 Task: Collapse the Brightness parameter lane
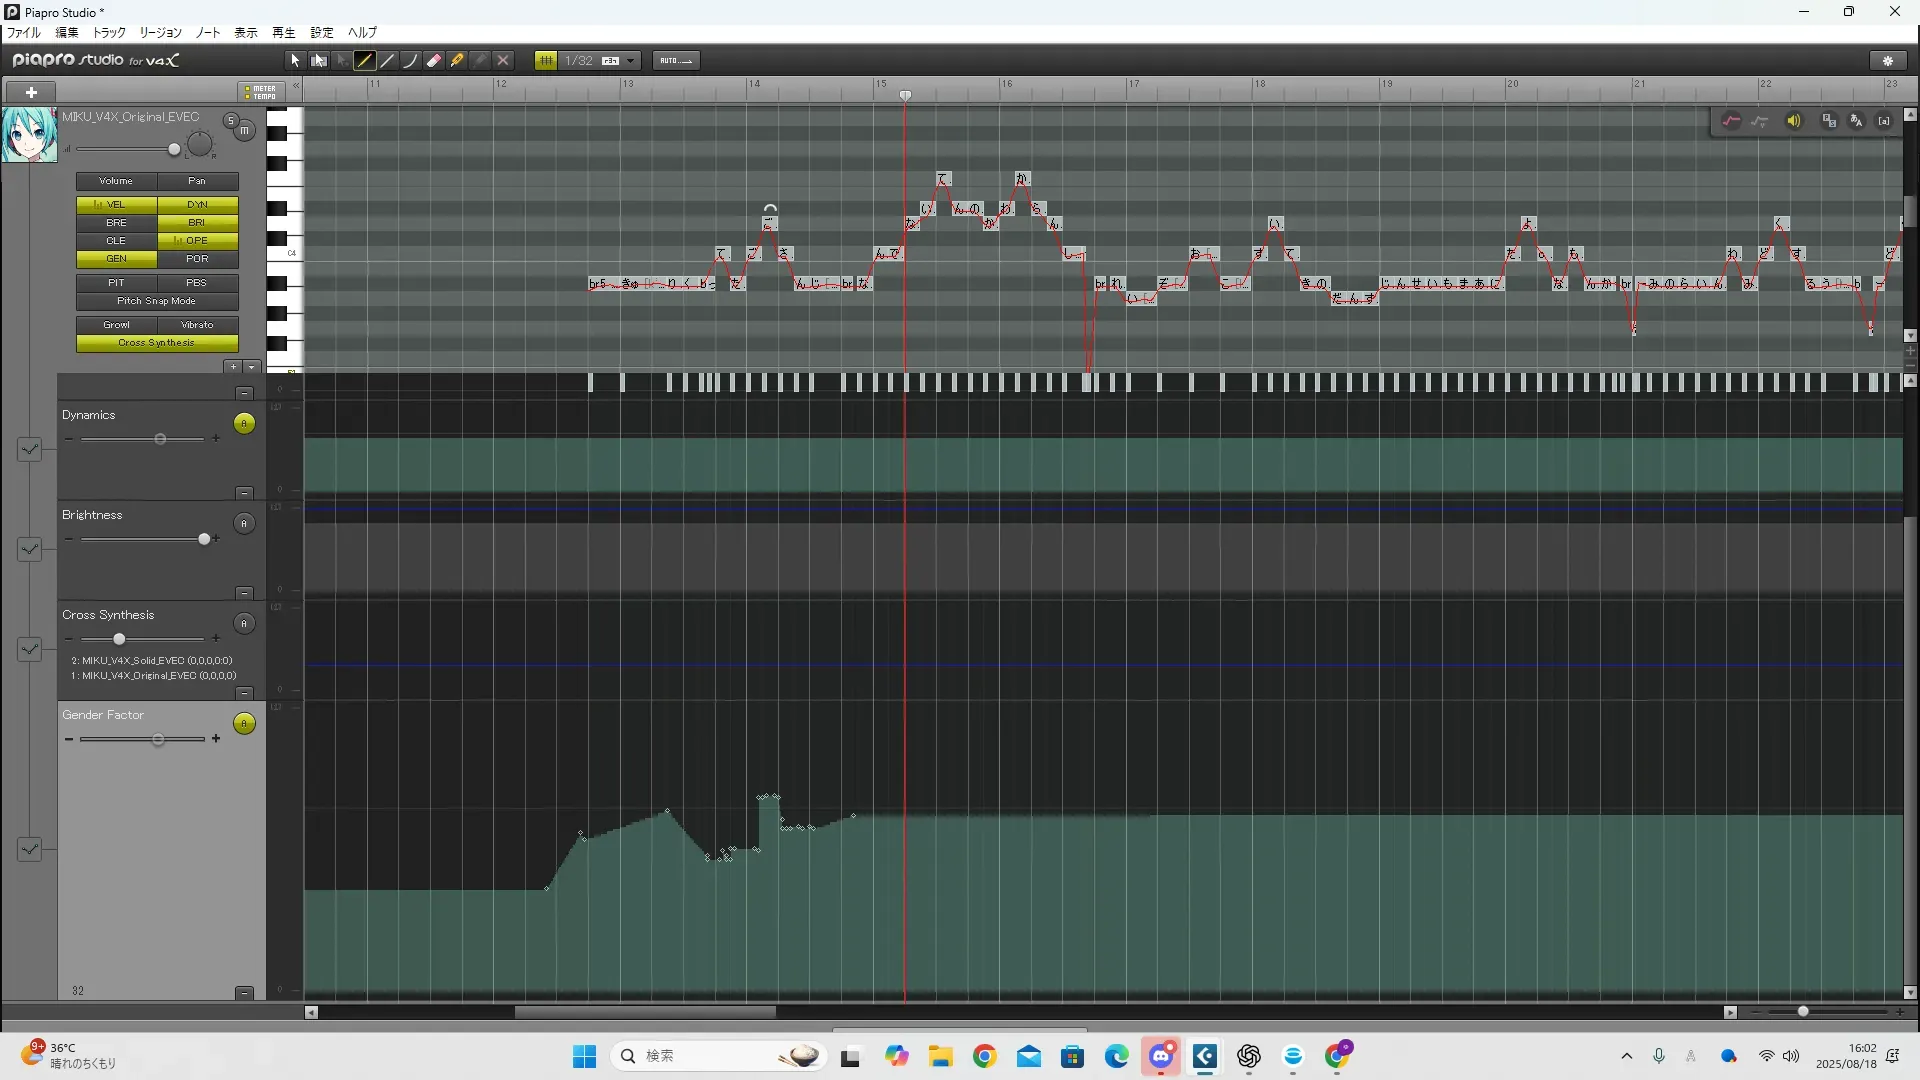pyautogui.click(x=244, y=593)
